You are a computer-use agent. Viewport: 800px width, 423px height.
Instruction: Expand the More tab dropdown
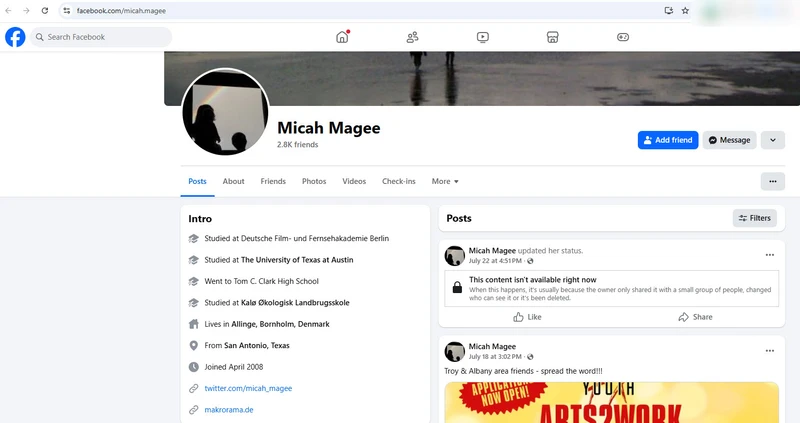pos(445,181)
